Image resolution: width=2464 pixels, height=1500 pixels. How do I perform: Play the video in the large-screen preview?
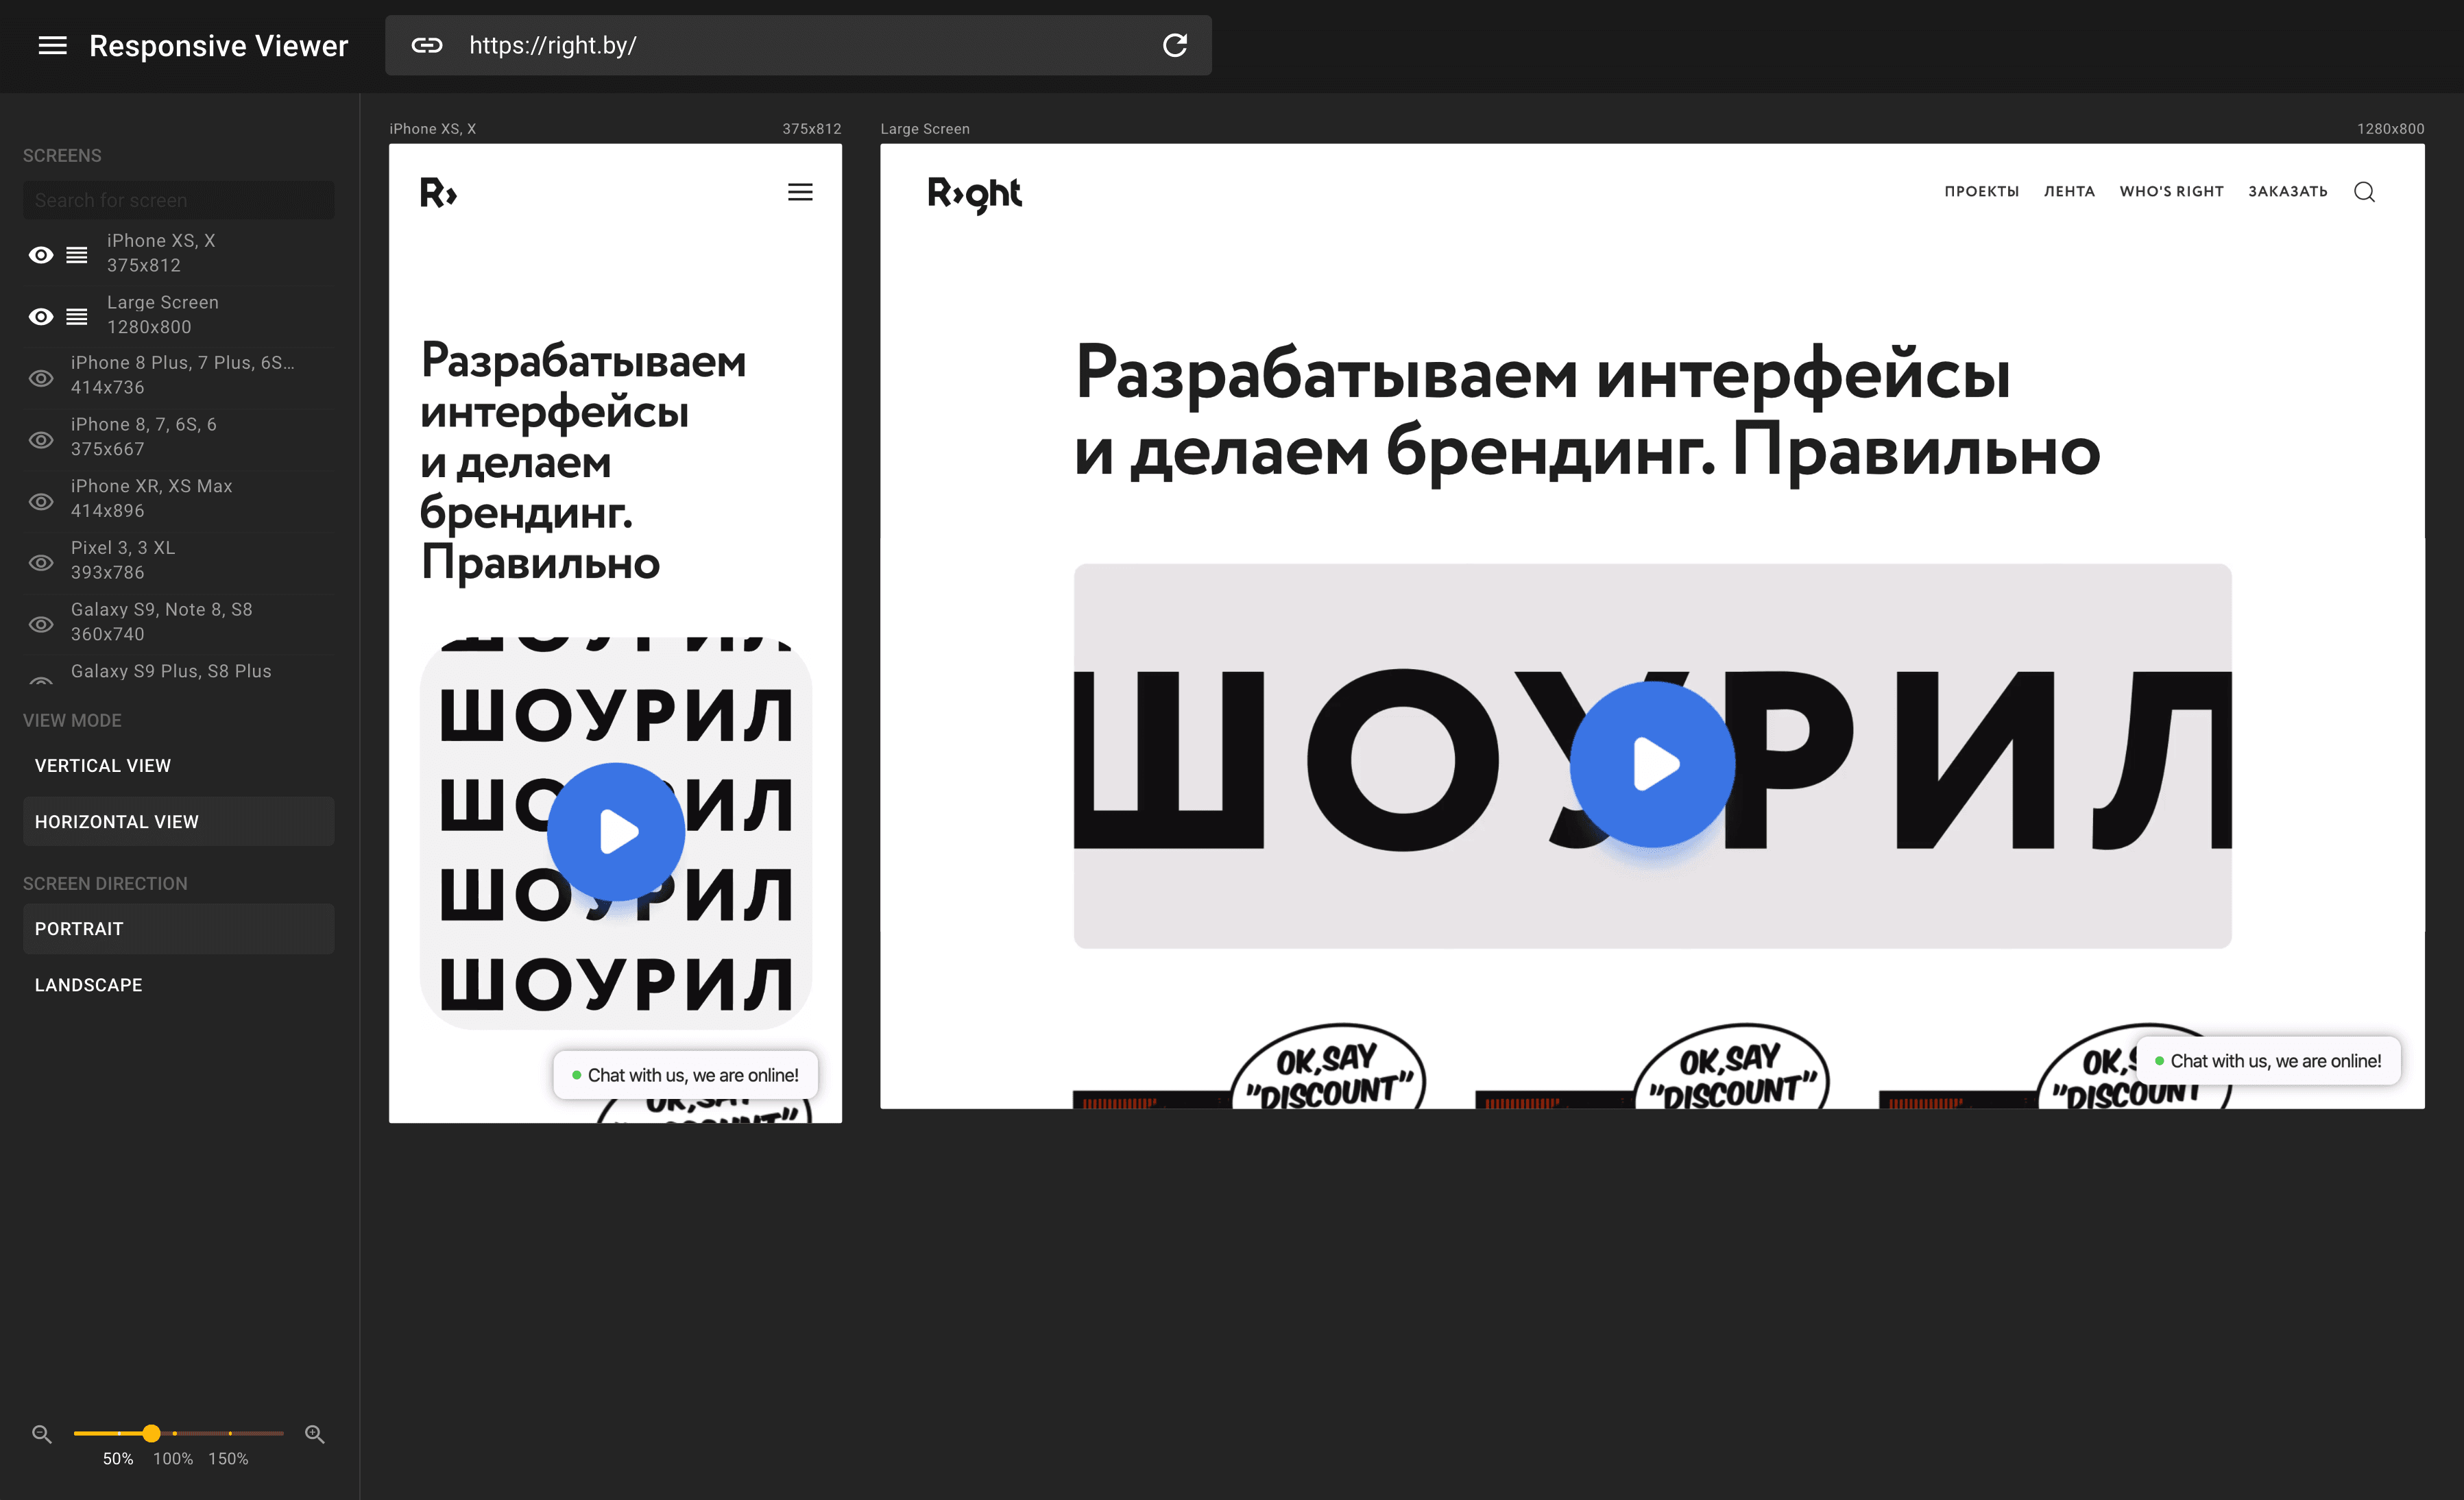pyautogui.click(x=1652, y=764)
